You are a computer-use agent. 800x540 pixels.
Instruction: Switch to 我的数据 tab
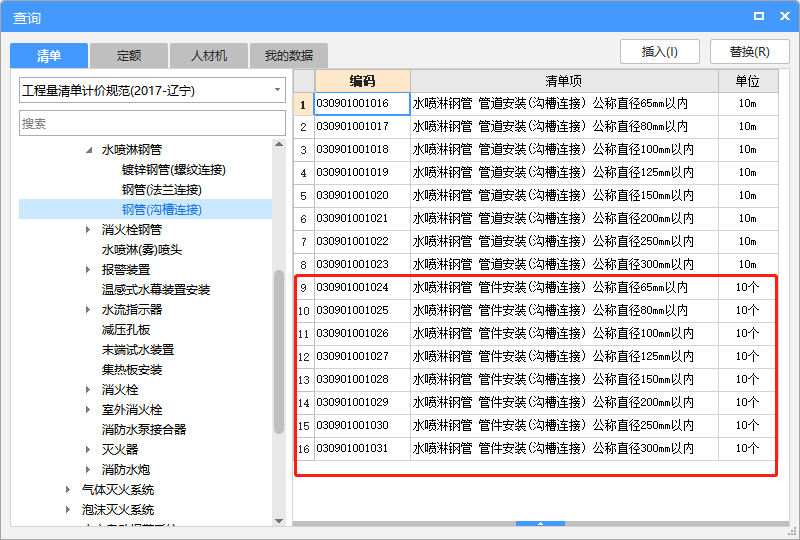pos(289,55)
